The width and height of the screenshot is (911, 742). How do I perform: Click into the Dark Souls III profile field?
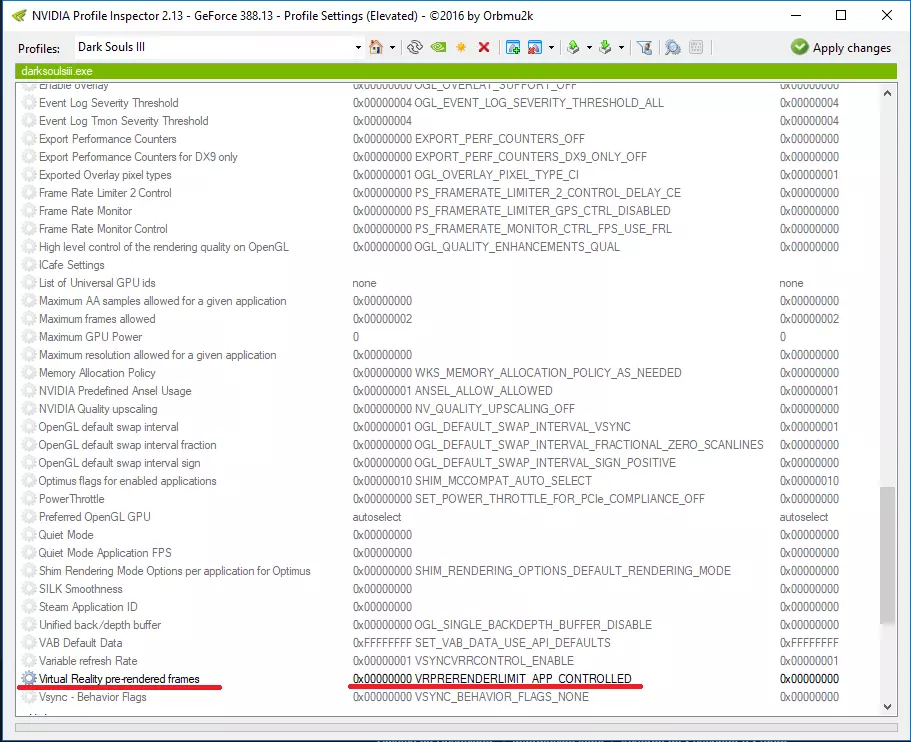coord(214,47)
